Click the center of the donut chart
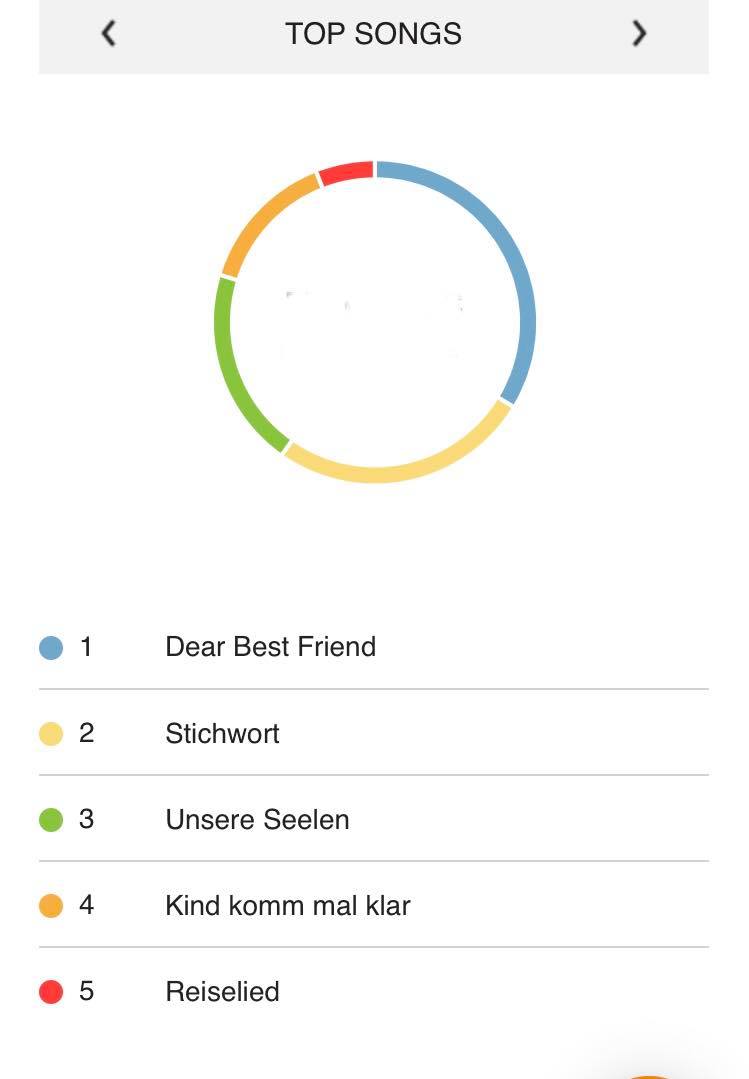 (375, 321)
